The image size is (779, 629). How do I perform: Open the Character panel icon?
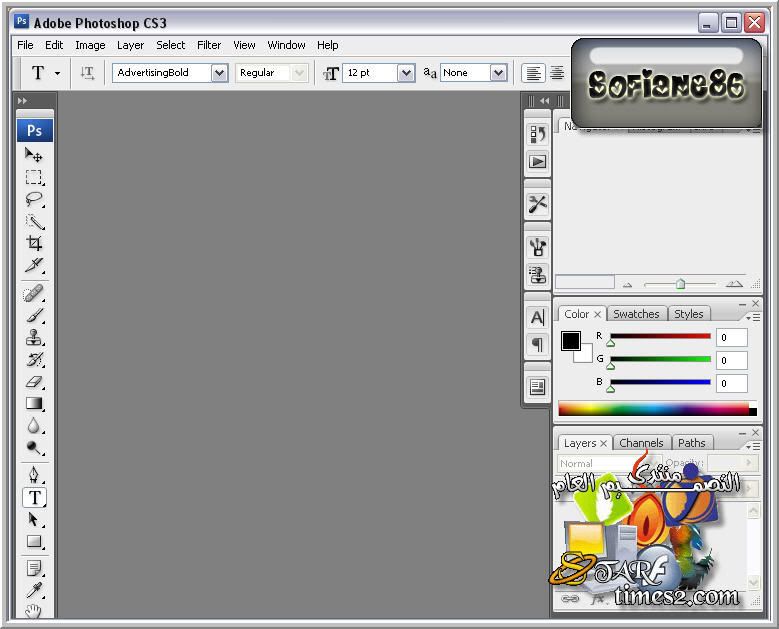coord(538,317)
